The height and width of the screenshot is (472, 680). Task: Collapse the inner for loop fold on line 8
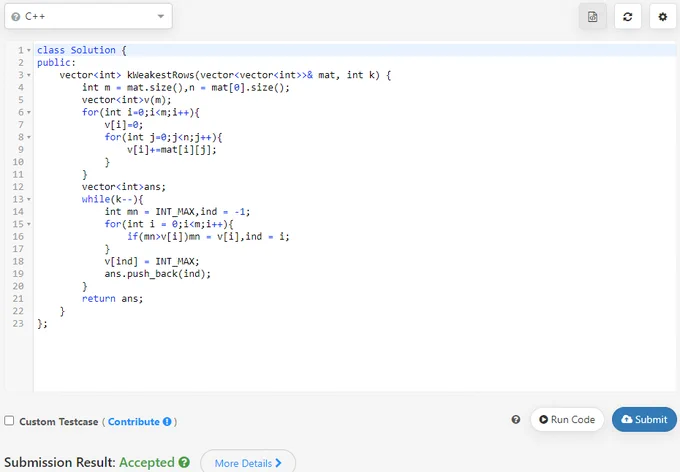29,137
